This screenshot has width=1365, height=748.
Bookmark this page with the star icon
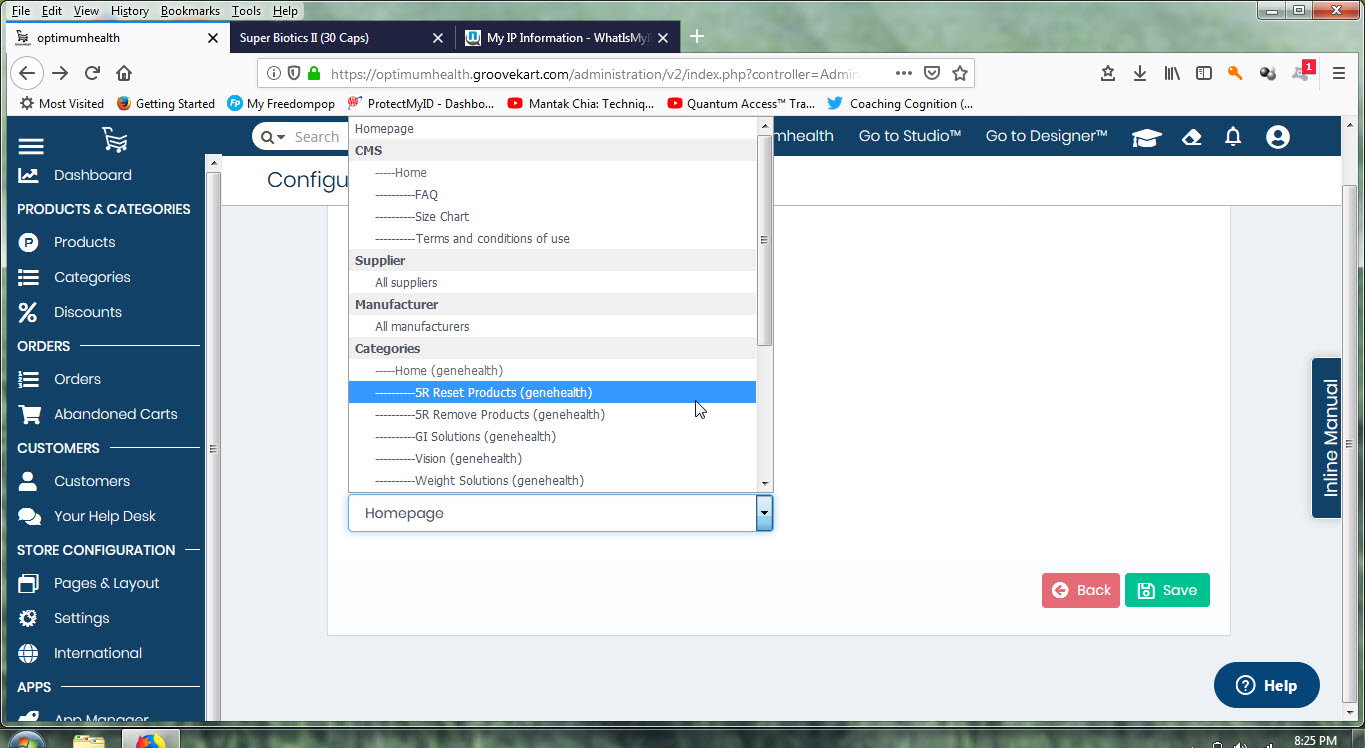pos(960,73)
